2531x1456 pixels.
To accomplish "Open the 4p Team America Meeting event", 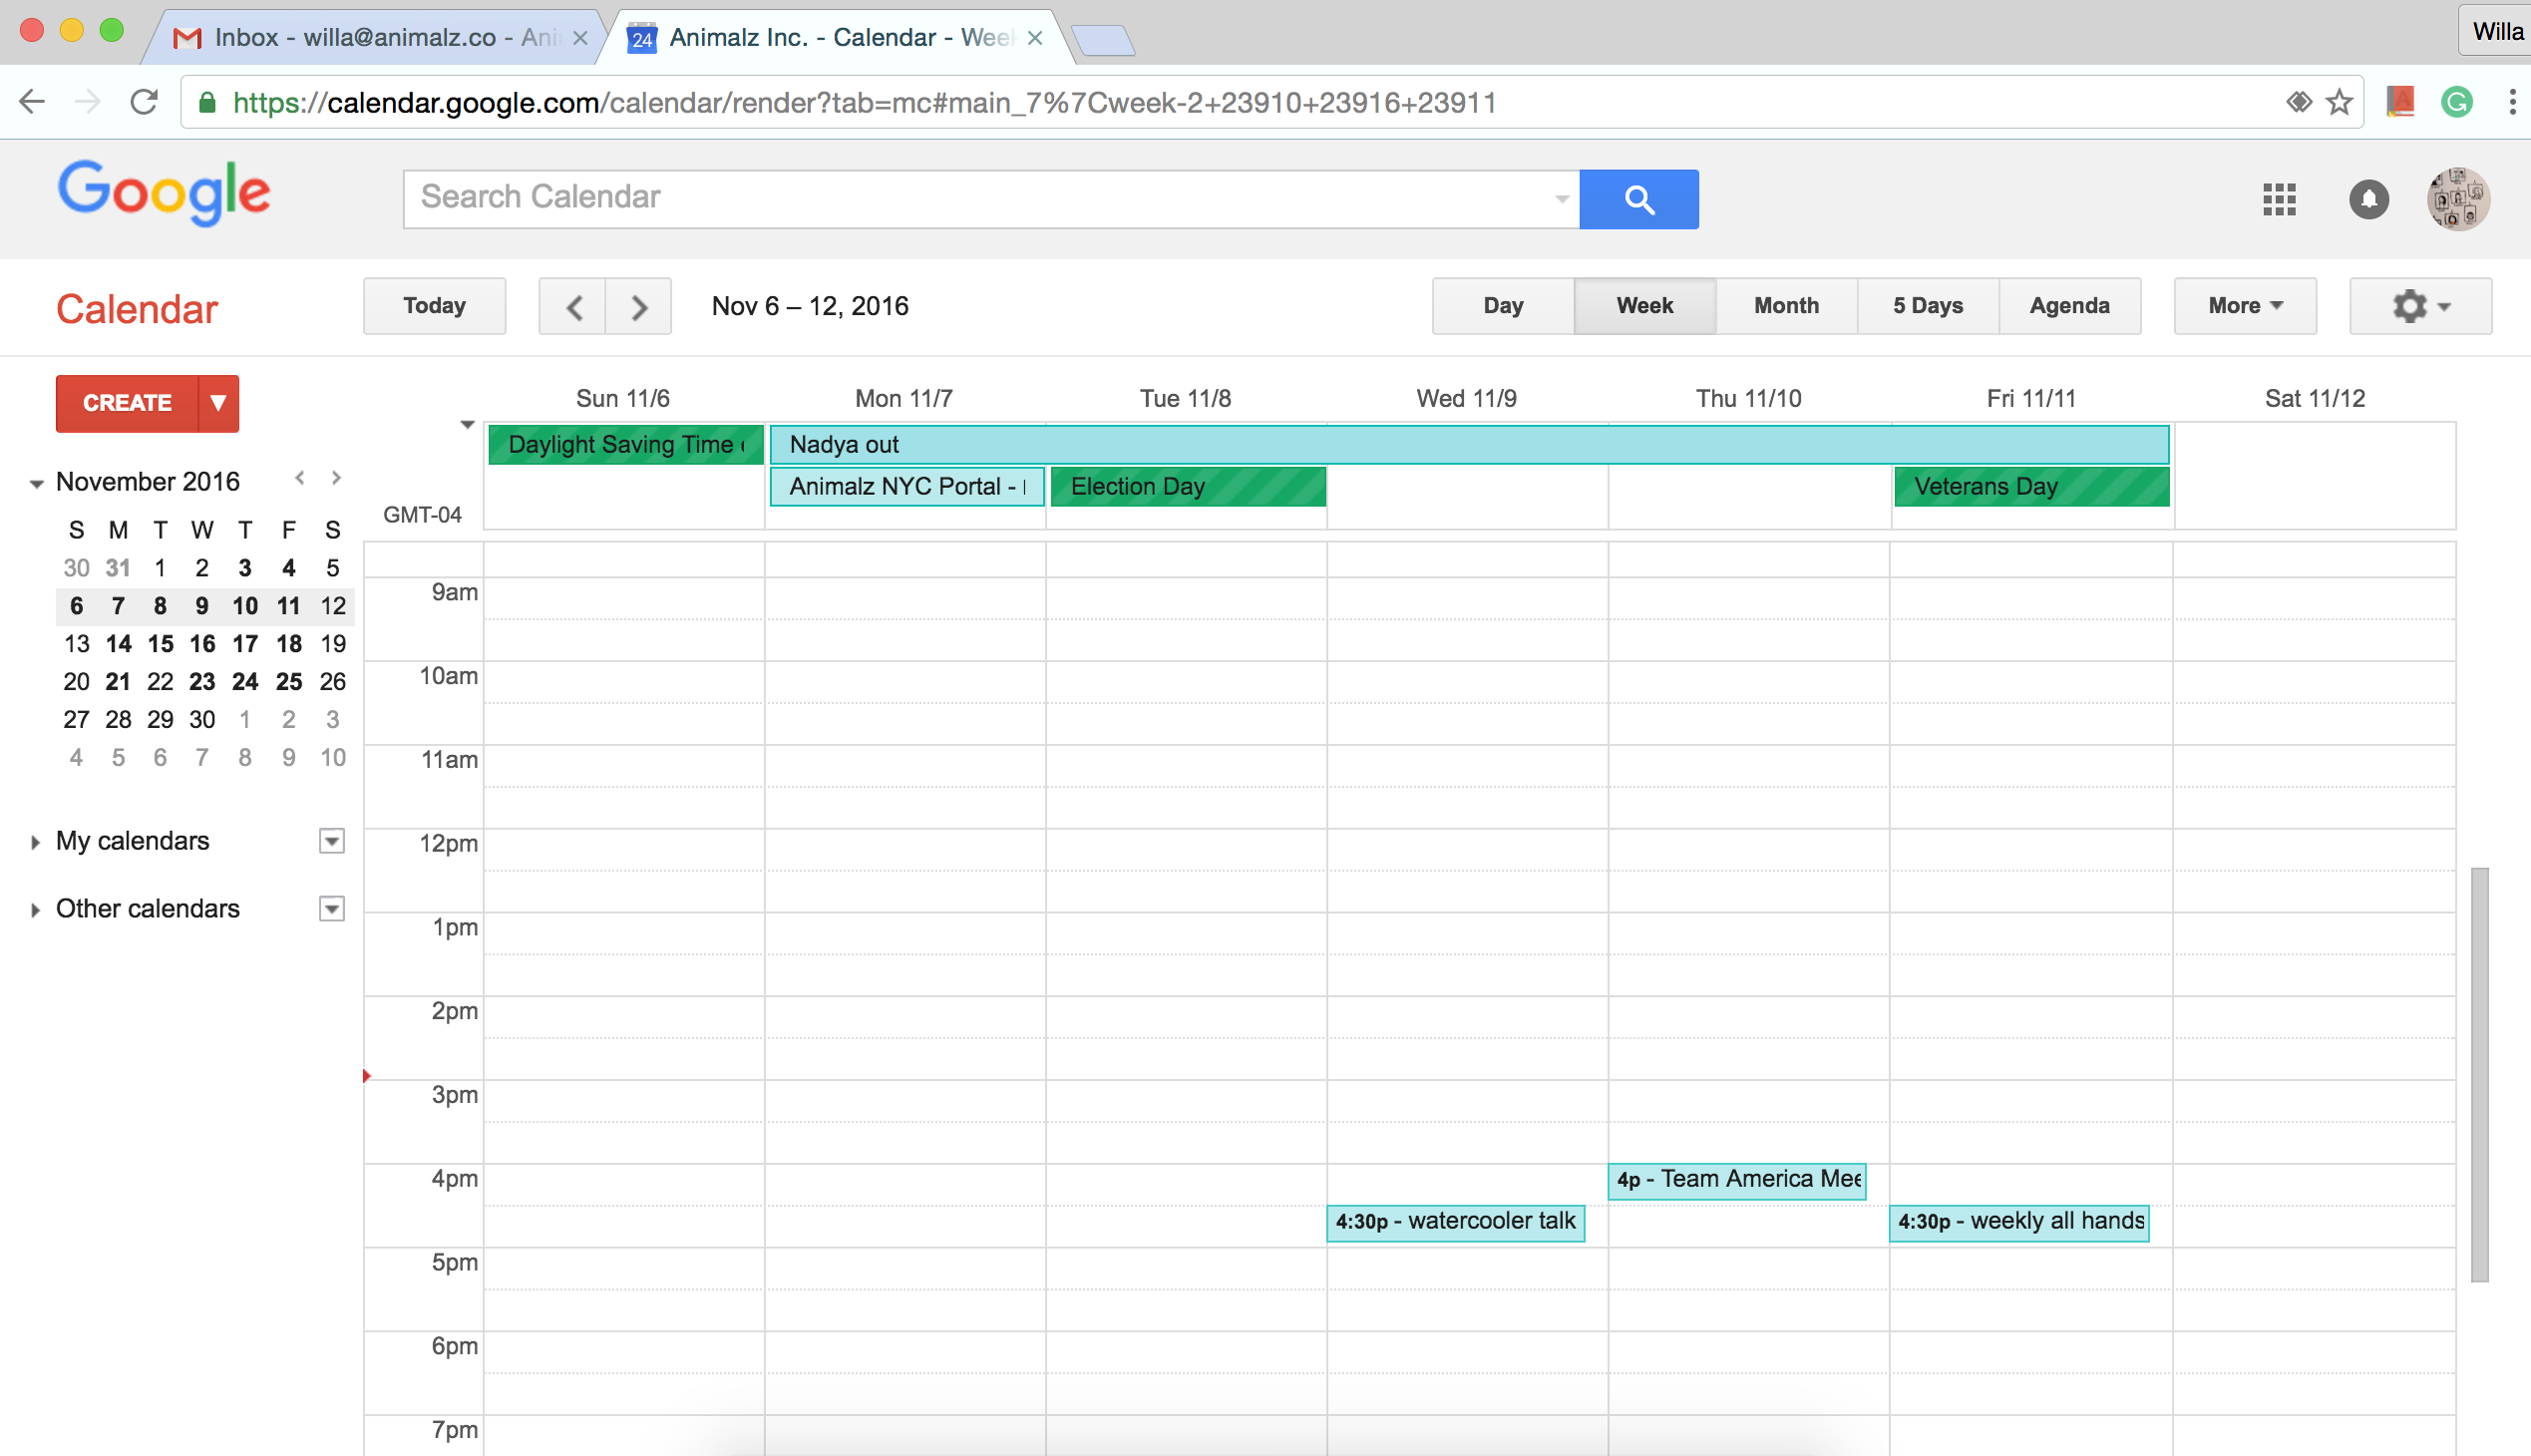I will (x=1736, y=1178).
